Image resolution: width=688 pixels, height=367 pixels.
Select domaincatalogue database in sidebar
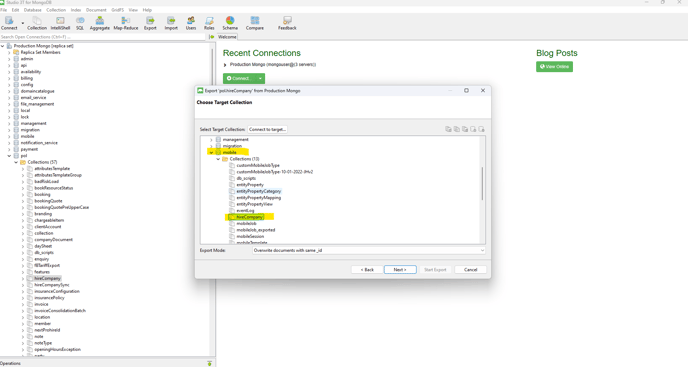[x=37, y=91]
